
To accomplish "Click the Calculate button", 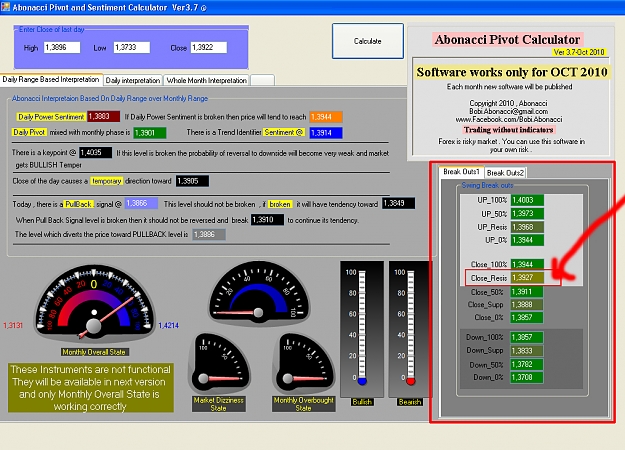I will pyautogui.click(x=368, y=41).
